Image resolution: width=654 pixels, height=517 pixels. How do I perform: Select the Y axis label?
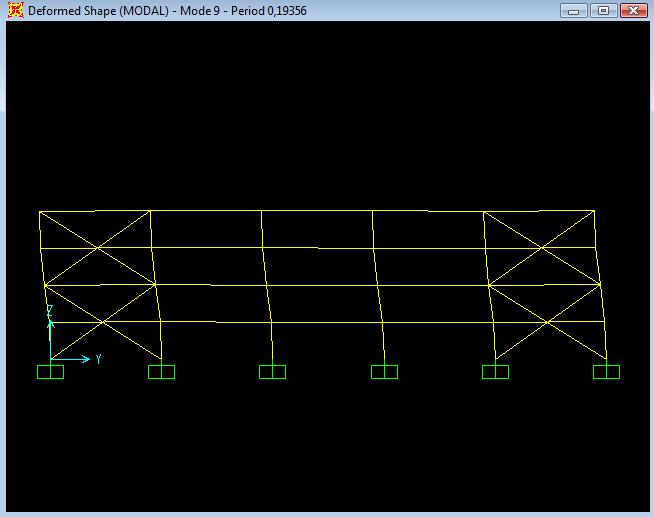click(98, 359)
